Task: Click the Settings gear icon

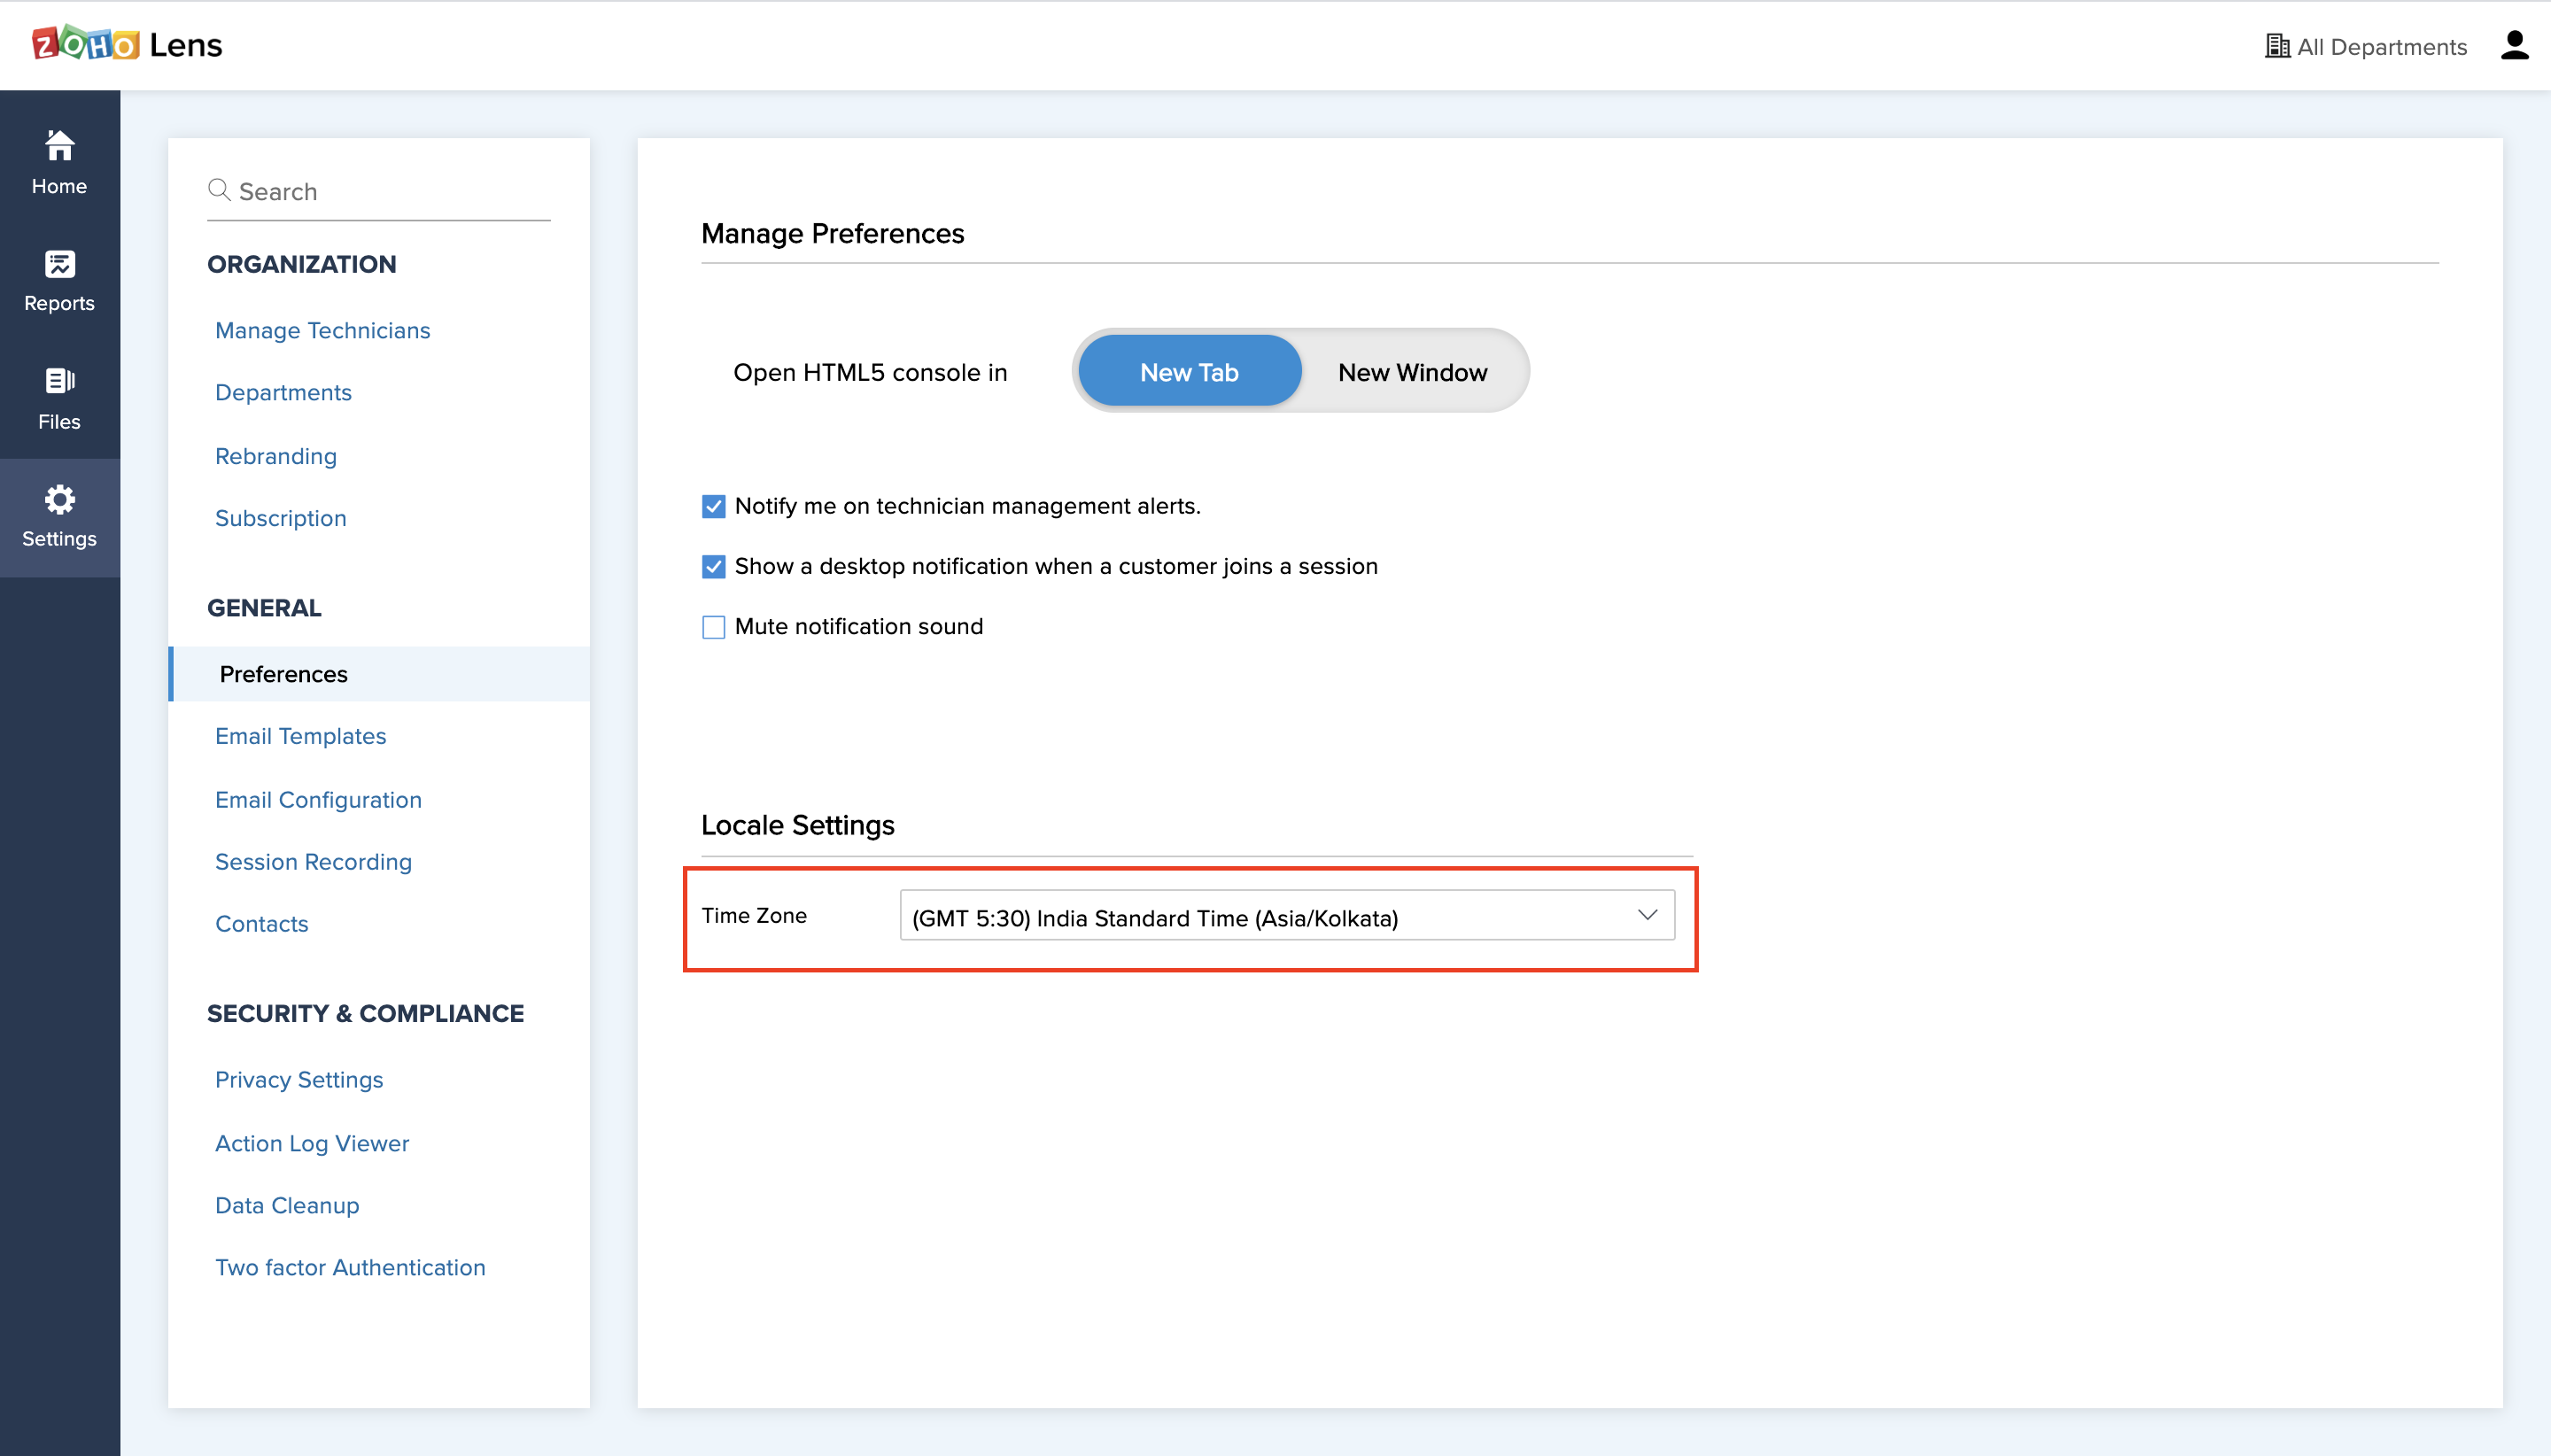Action: click(59, 499)
